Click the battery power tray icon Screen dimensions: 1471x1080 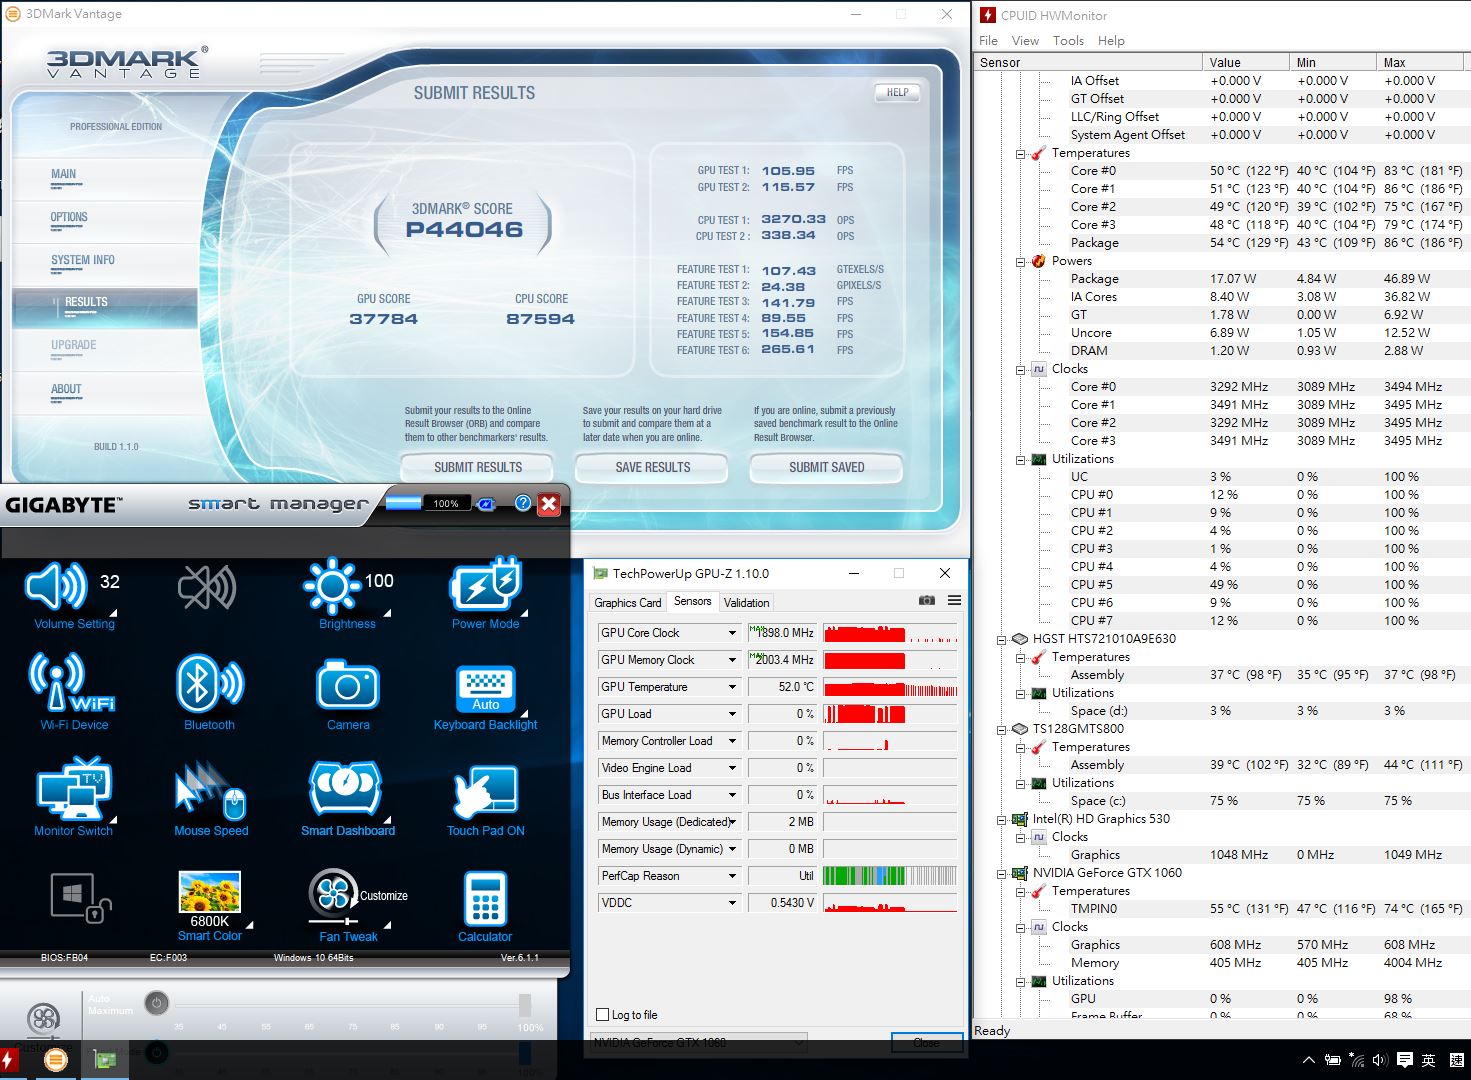click(1332, 1060)
